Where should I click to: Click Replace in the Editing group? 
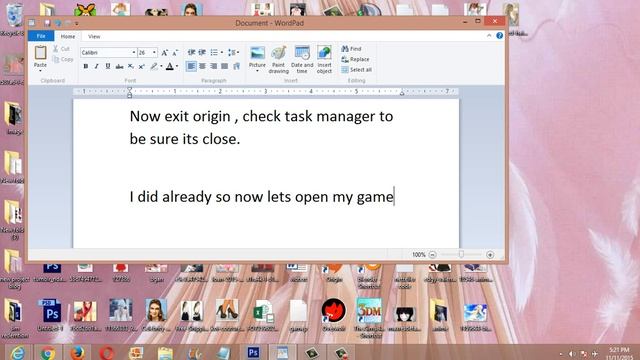[355, 59]
